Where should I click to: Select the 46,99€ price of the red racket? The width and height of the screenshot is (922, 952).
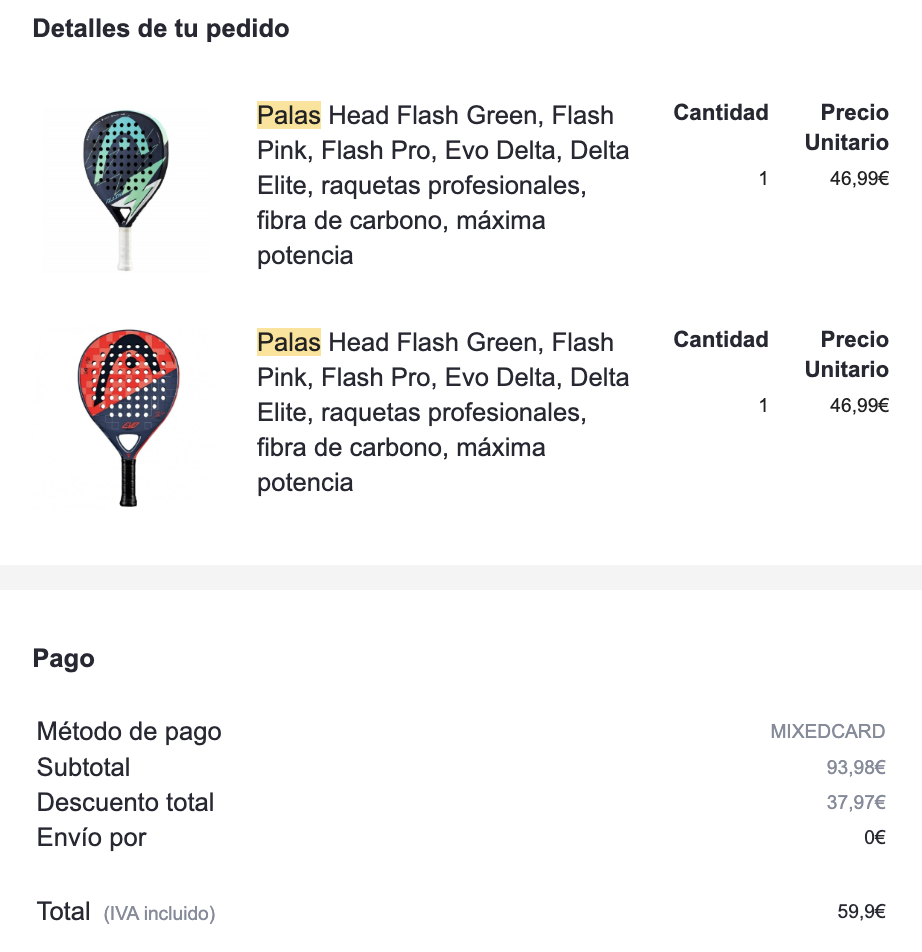pyautogui.click(x=859, y=406)
